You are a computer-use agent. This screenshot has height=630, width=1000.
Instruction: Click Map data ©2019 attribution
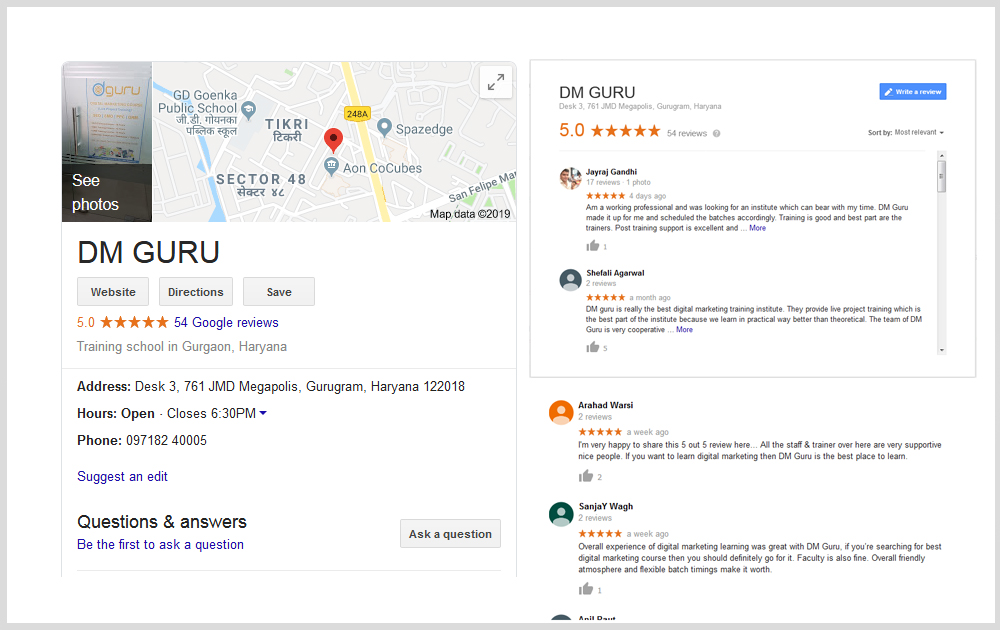(x=470, y=214)
